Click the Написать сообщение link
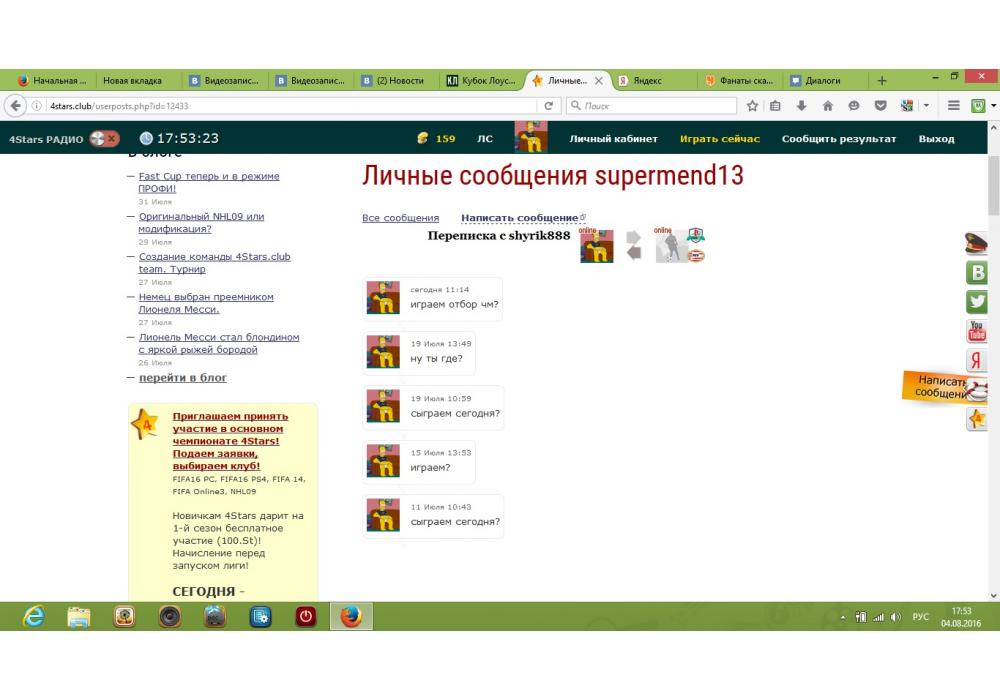Screen dimensions: 1000x700 (519, 218)
